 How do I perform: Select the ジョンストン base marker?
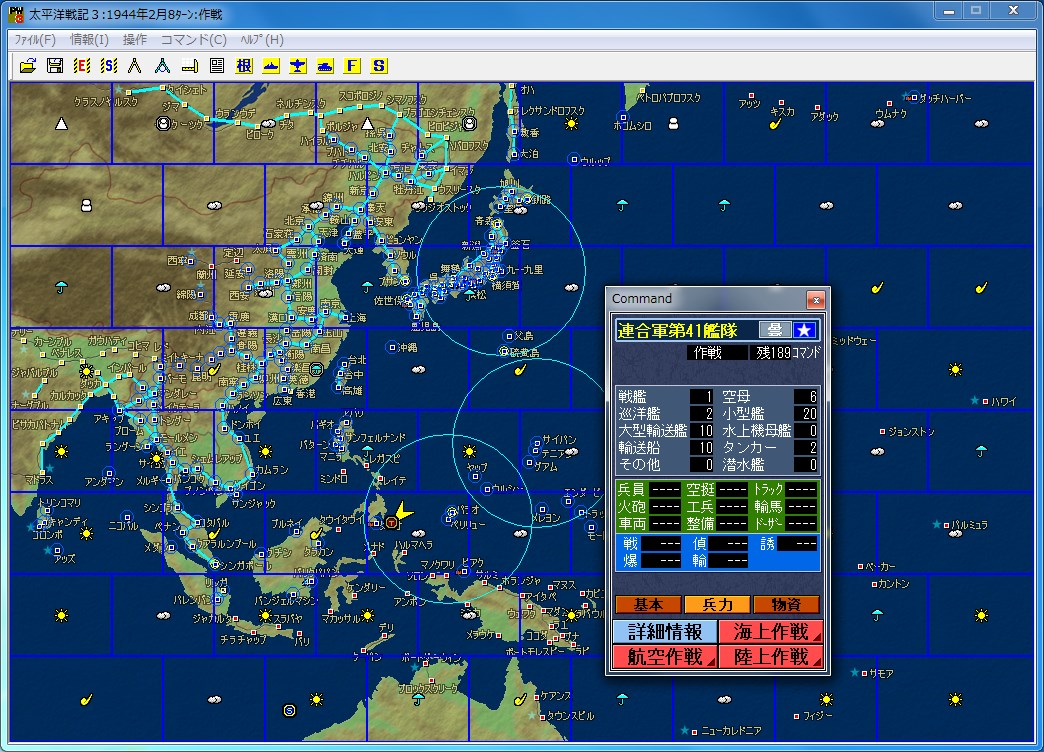pos(882,432)
